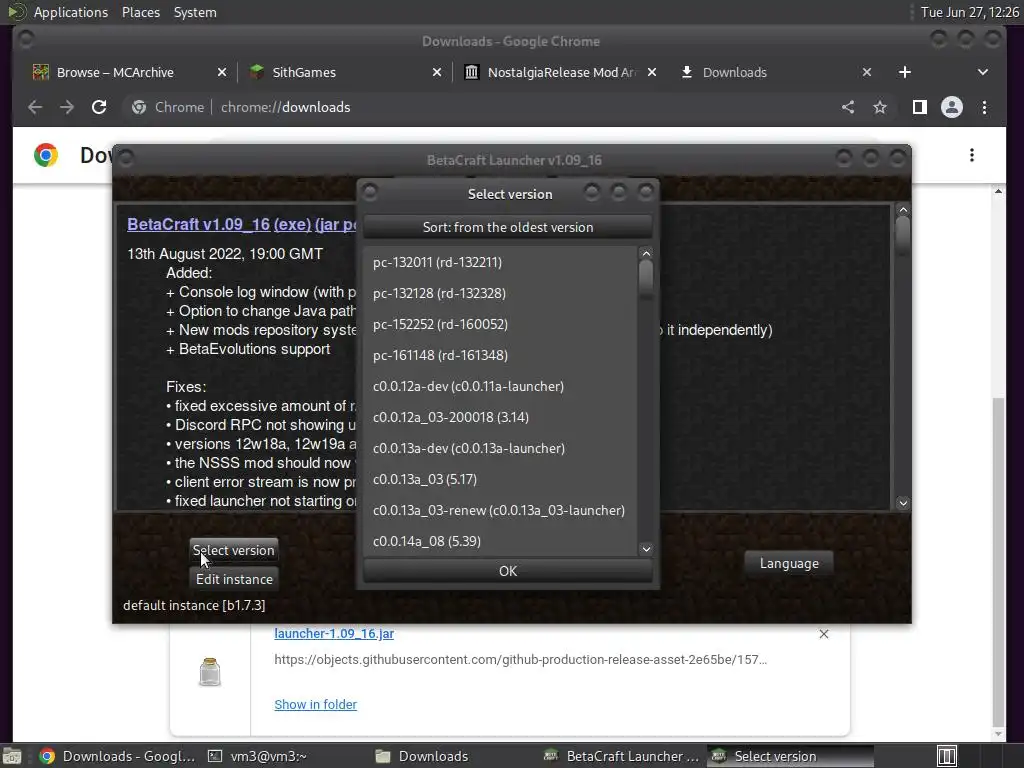Click changelog panel scroll up arrow
The image size is (1024, 768).
click(903, 210)
